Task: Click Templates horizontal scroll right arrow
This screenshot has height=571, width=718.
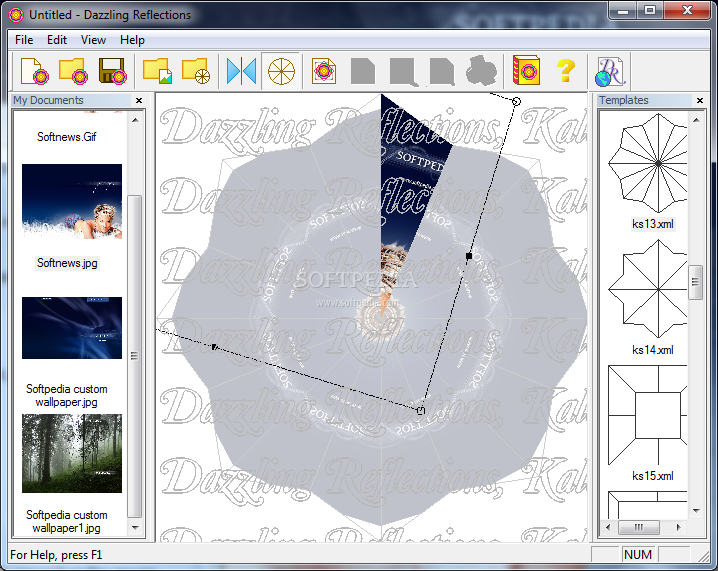Action: (x=679, y=527)
